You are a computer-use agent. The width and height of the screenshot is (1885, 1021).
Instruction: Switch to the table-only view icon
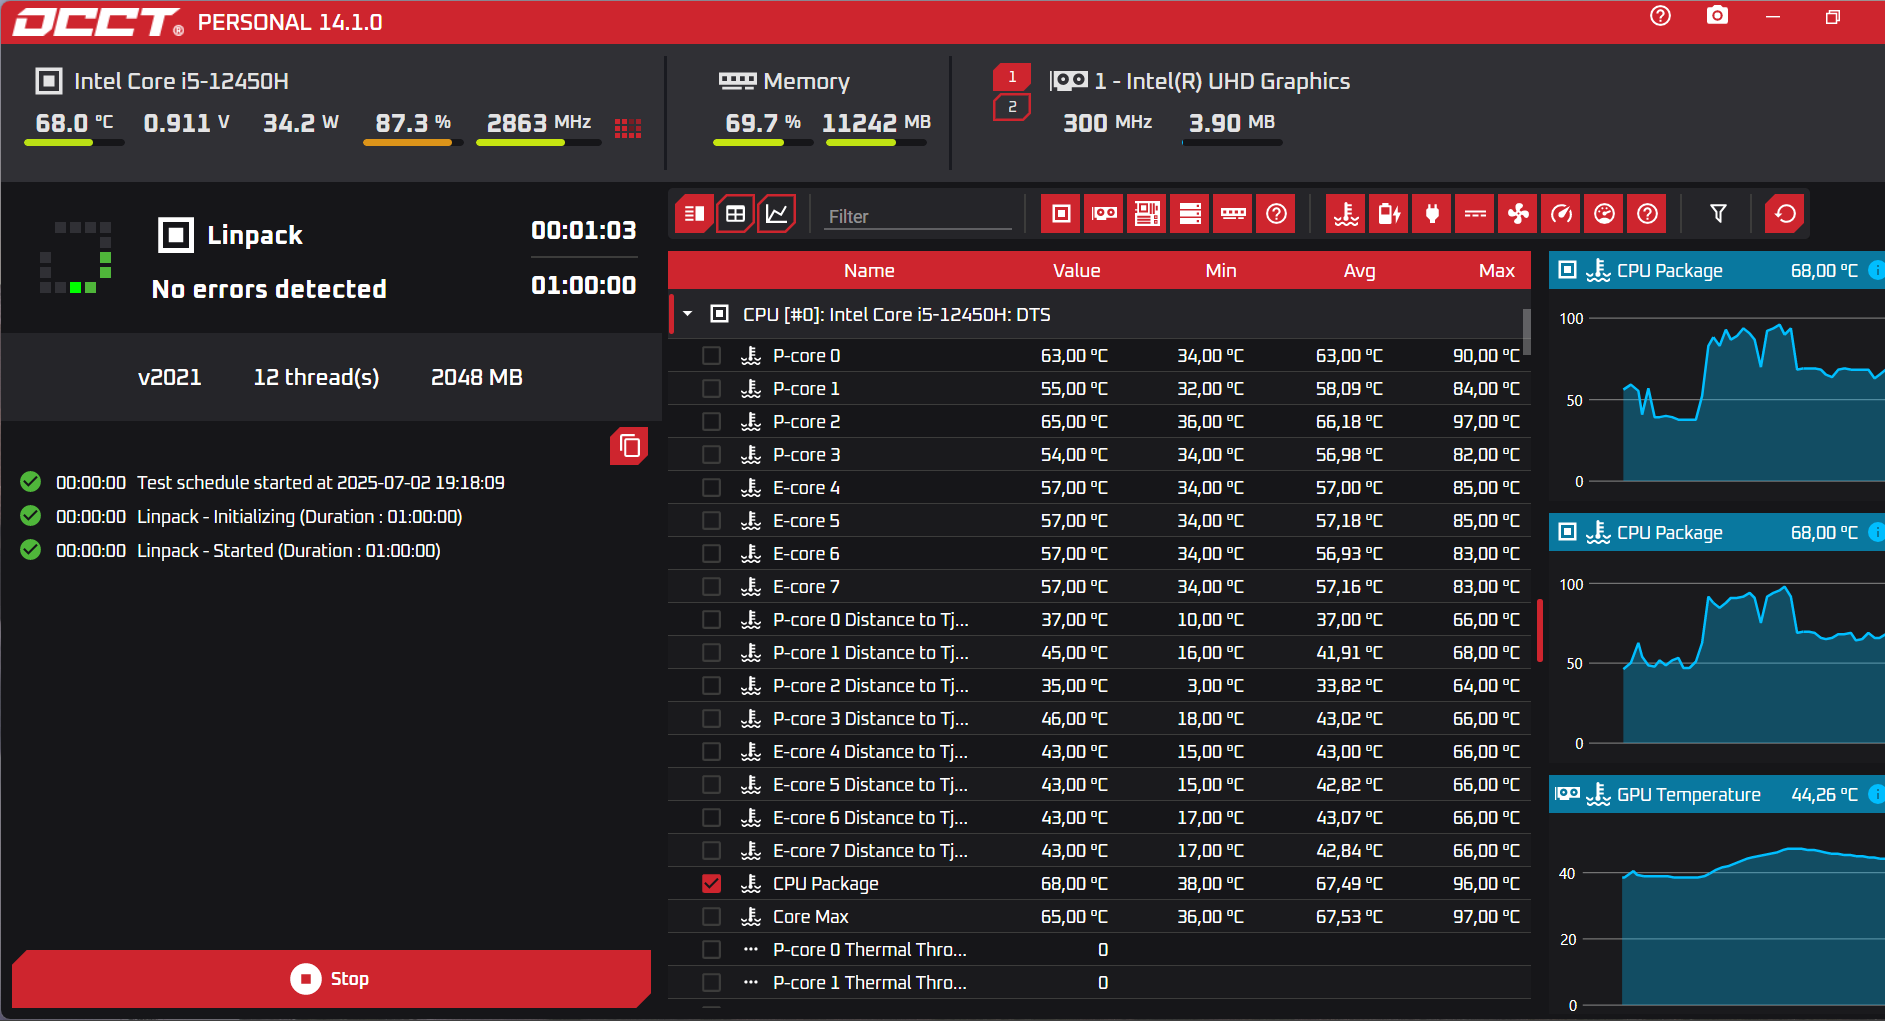[736, 214]
